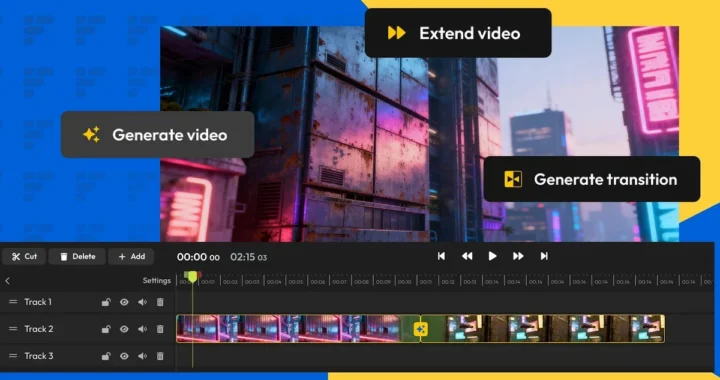Click the Delete button in toolbar
Viewport: 720px width, 380px height.
click(77, 257)
